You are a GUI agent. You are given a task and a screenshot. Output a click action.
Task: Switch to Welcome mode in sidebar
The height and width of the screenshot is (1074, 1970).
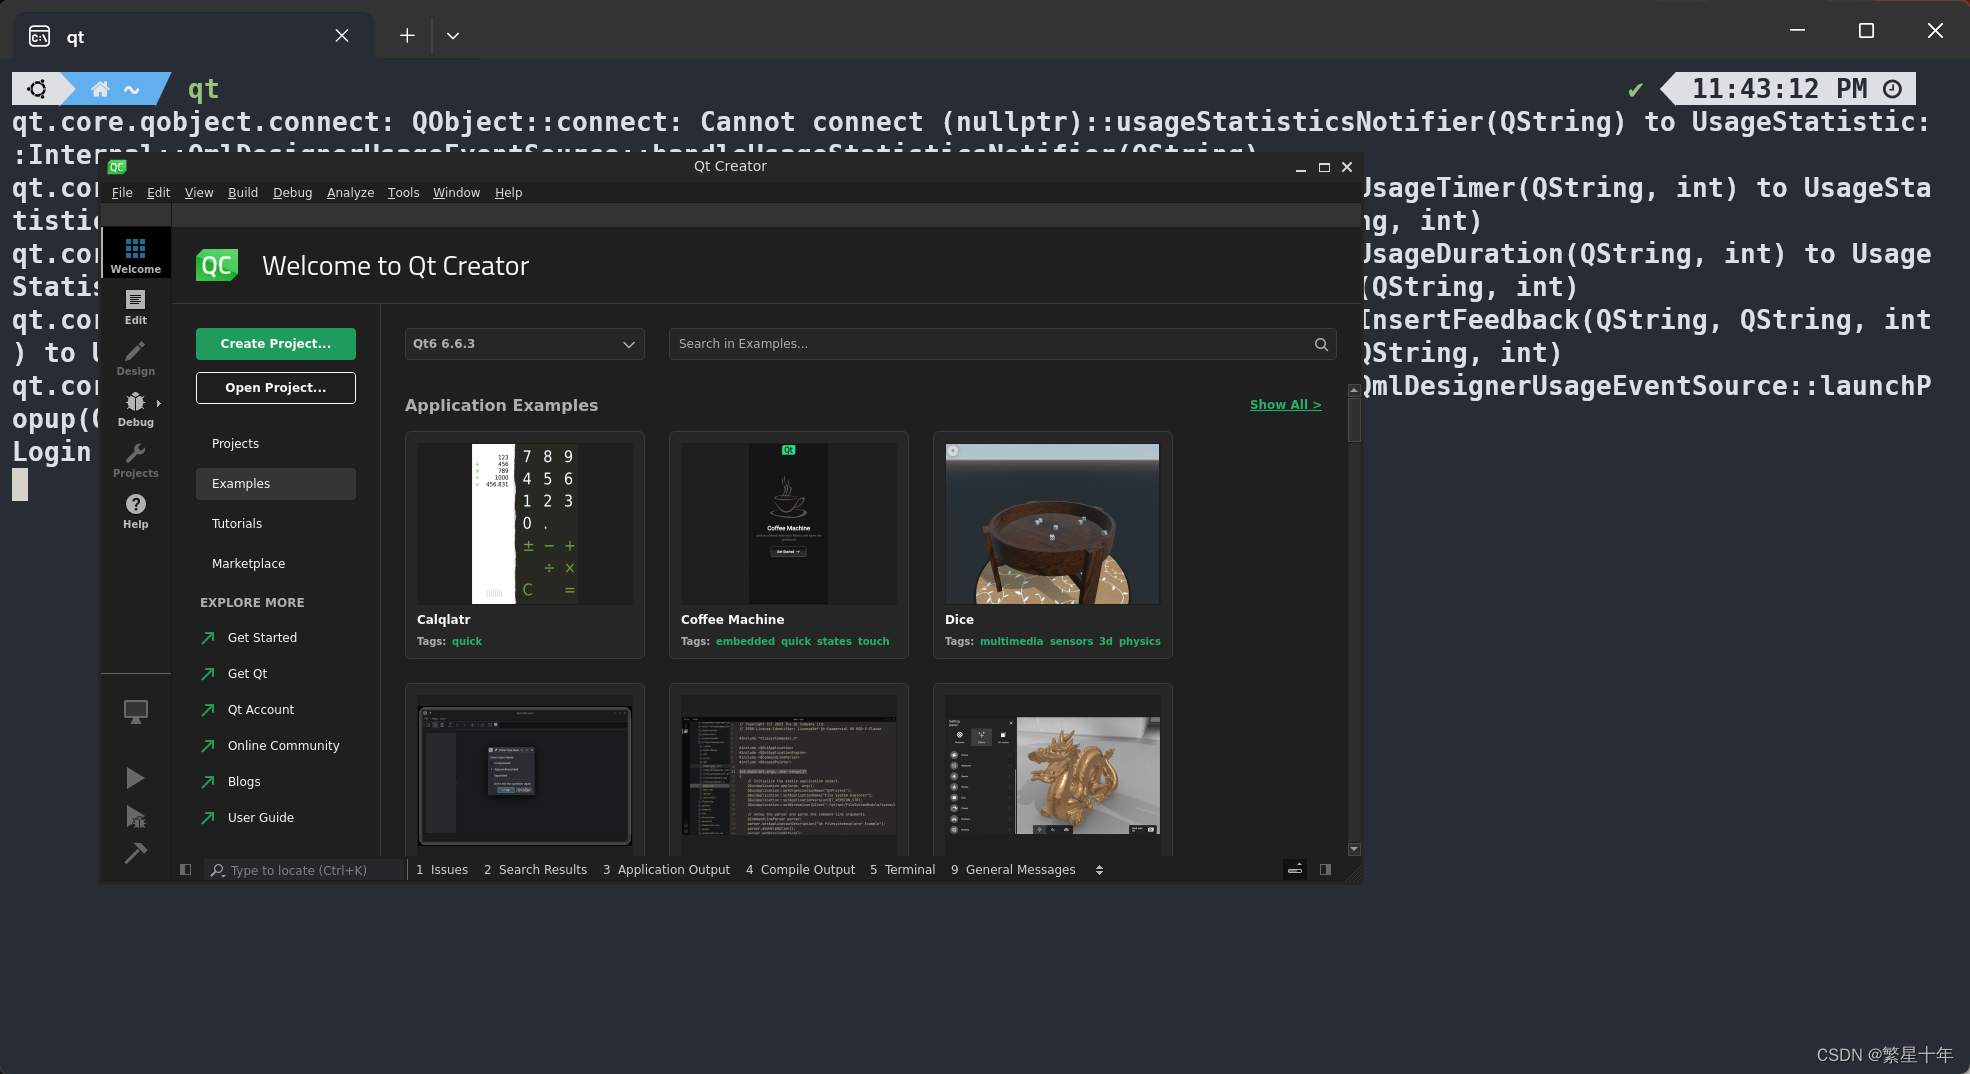(x=136, y=254)
